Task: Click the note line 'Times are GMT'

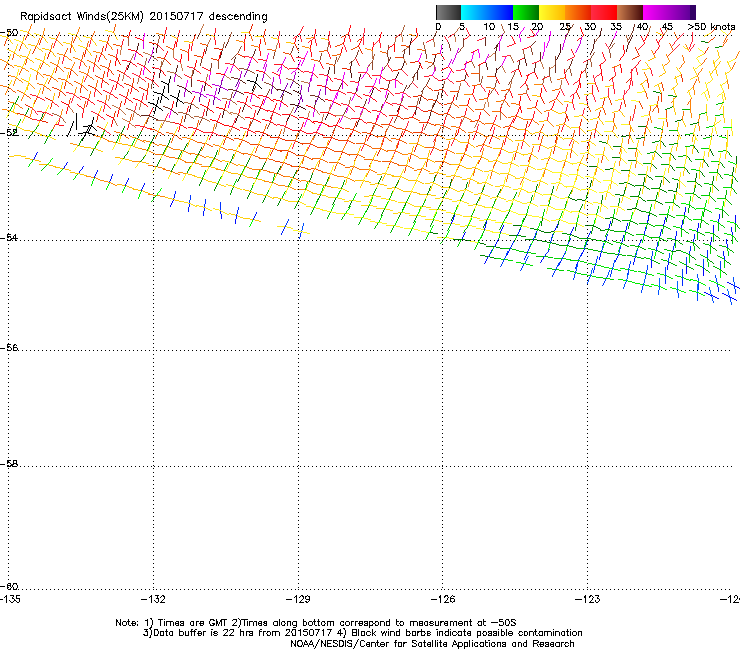Action: (192, 623)
